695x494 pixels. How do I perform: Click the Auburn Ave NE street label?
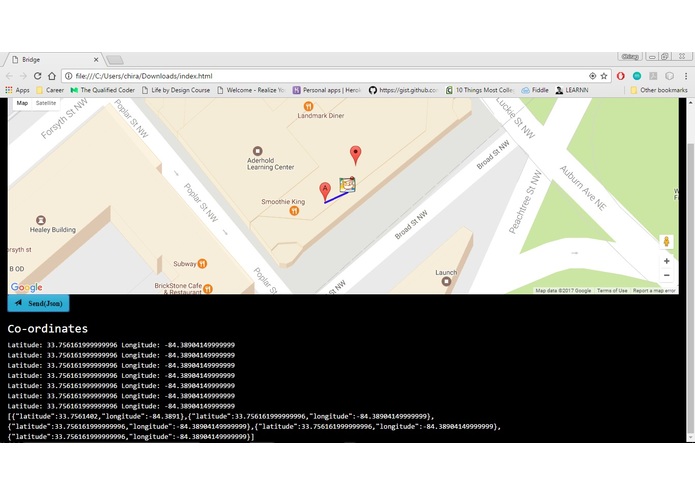pyautogui.click(x=582, y=188)
